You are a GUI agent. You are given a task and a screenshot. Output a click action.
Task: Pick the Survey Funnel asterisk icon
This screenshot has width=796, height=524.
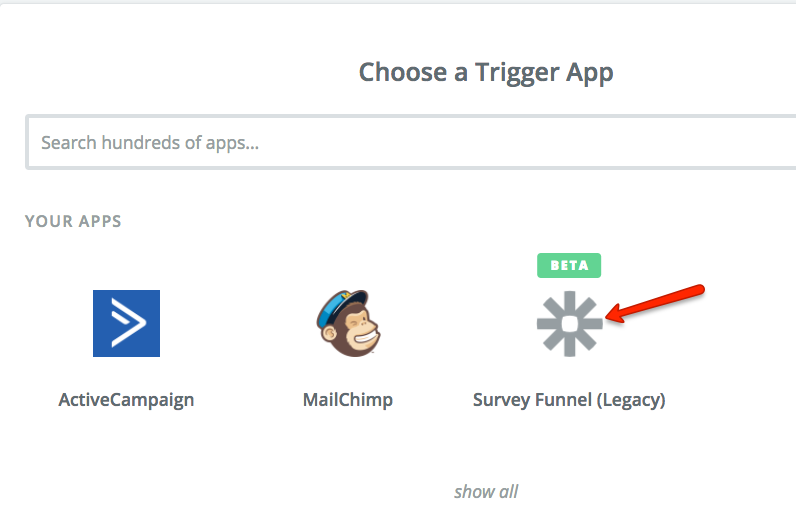569,323
